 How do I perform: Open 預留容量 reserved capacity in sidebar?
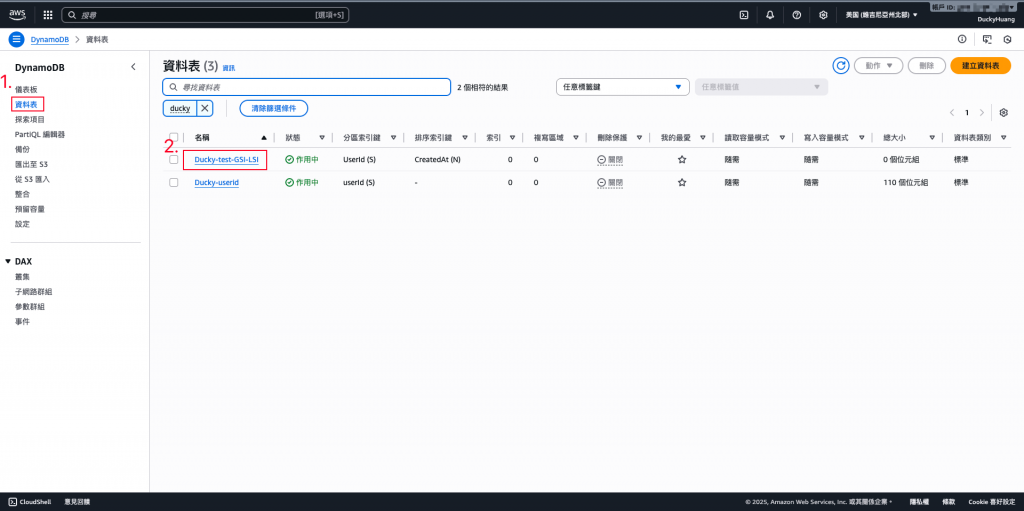click(30, 209)
